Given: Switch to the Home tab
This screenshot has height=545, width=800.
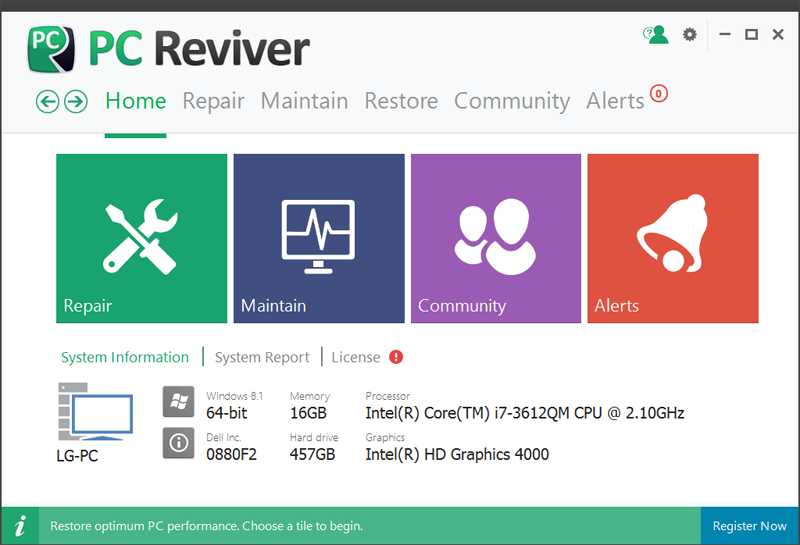Looking at the screenshot, I should [136, 101].
